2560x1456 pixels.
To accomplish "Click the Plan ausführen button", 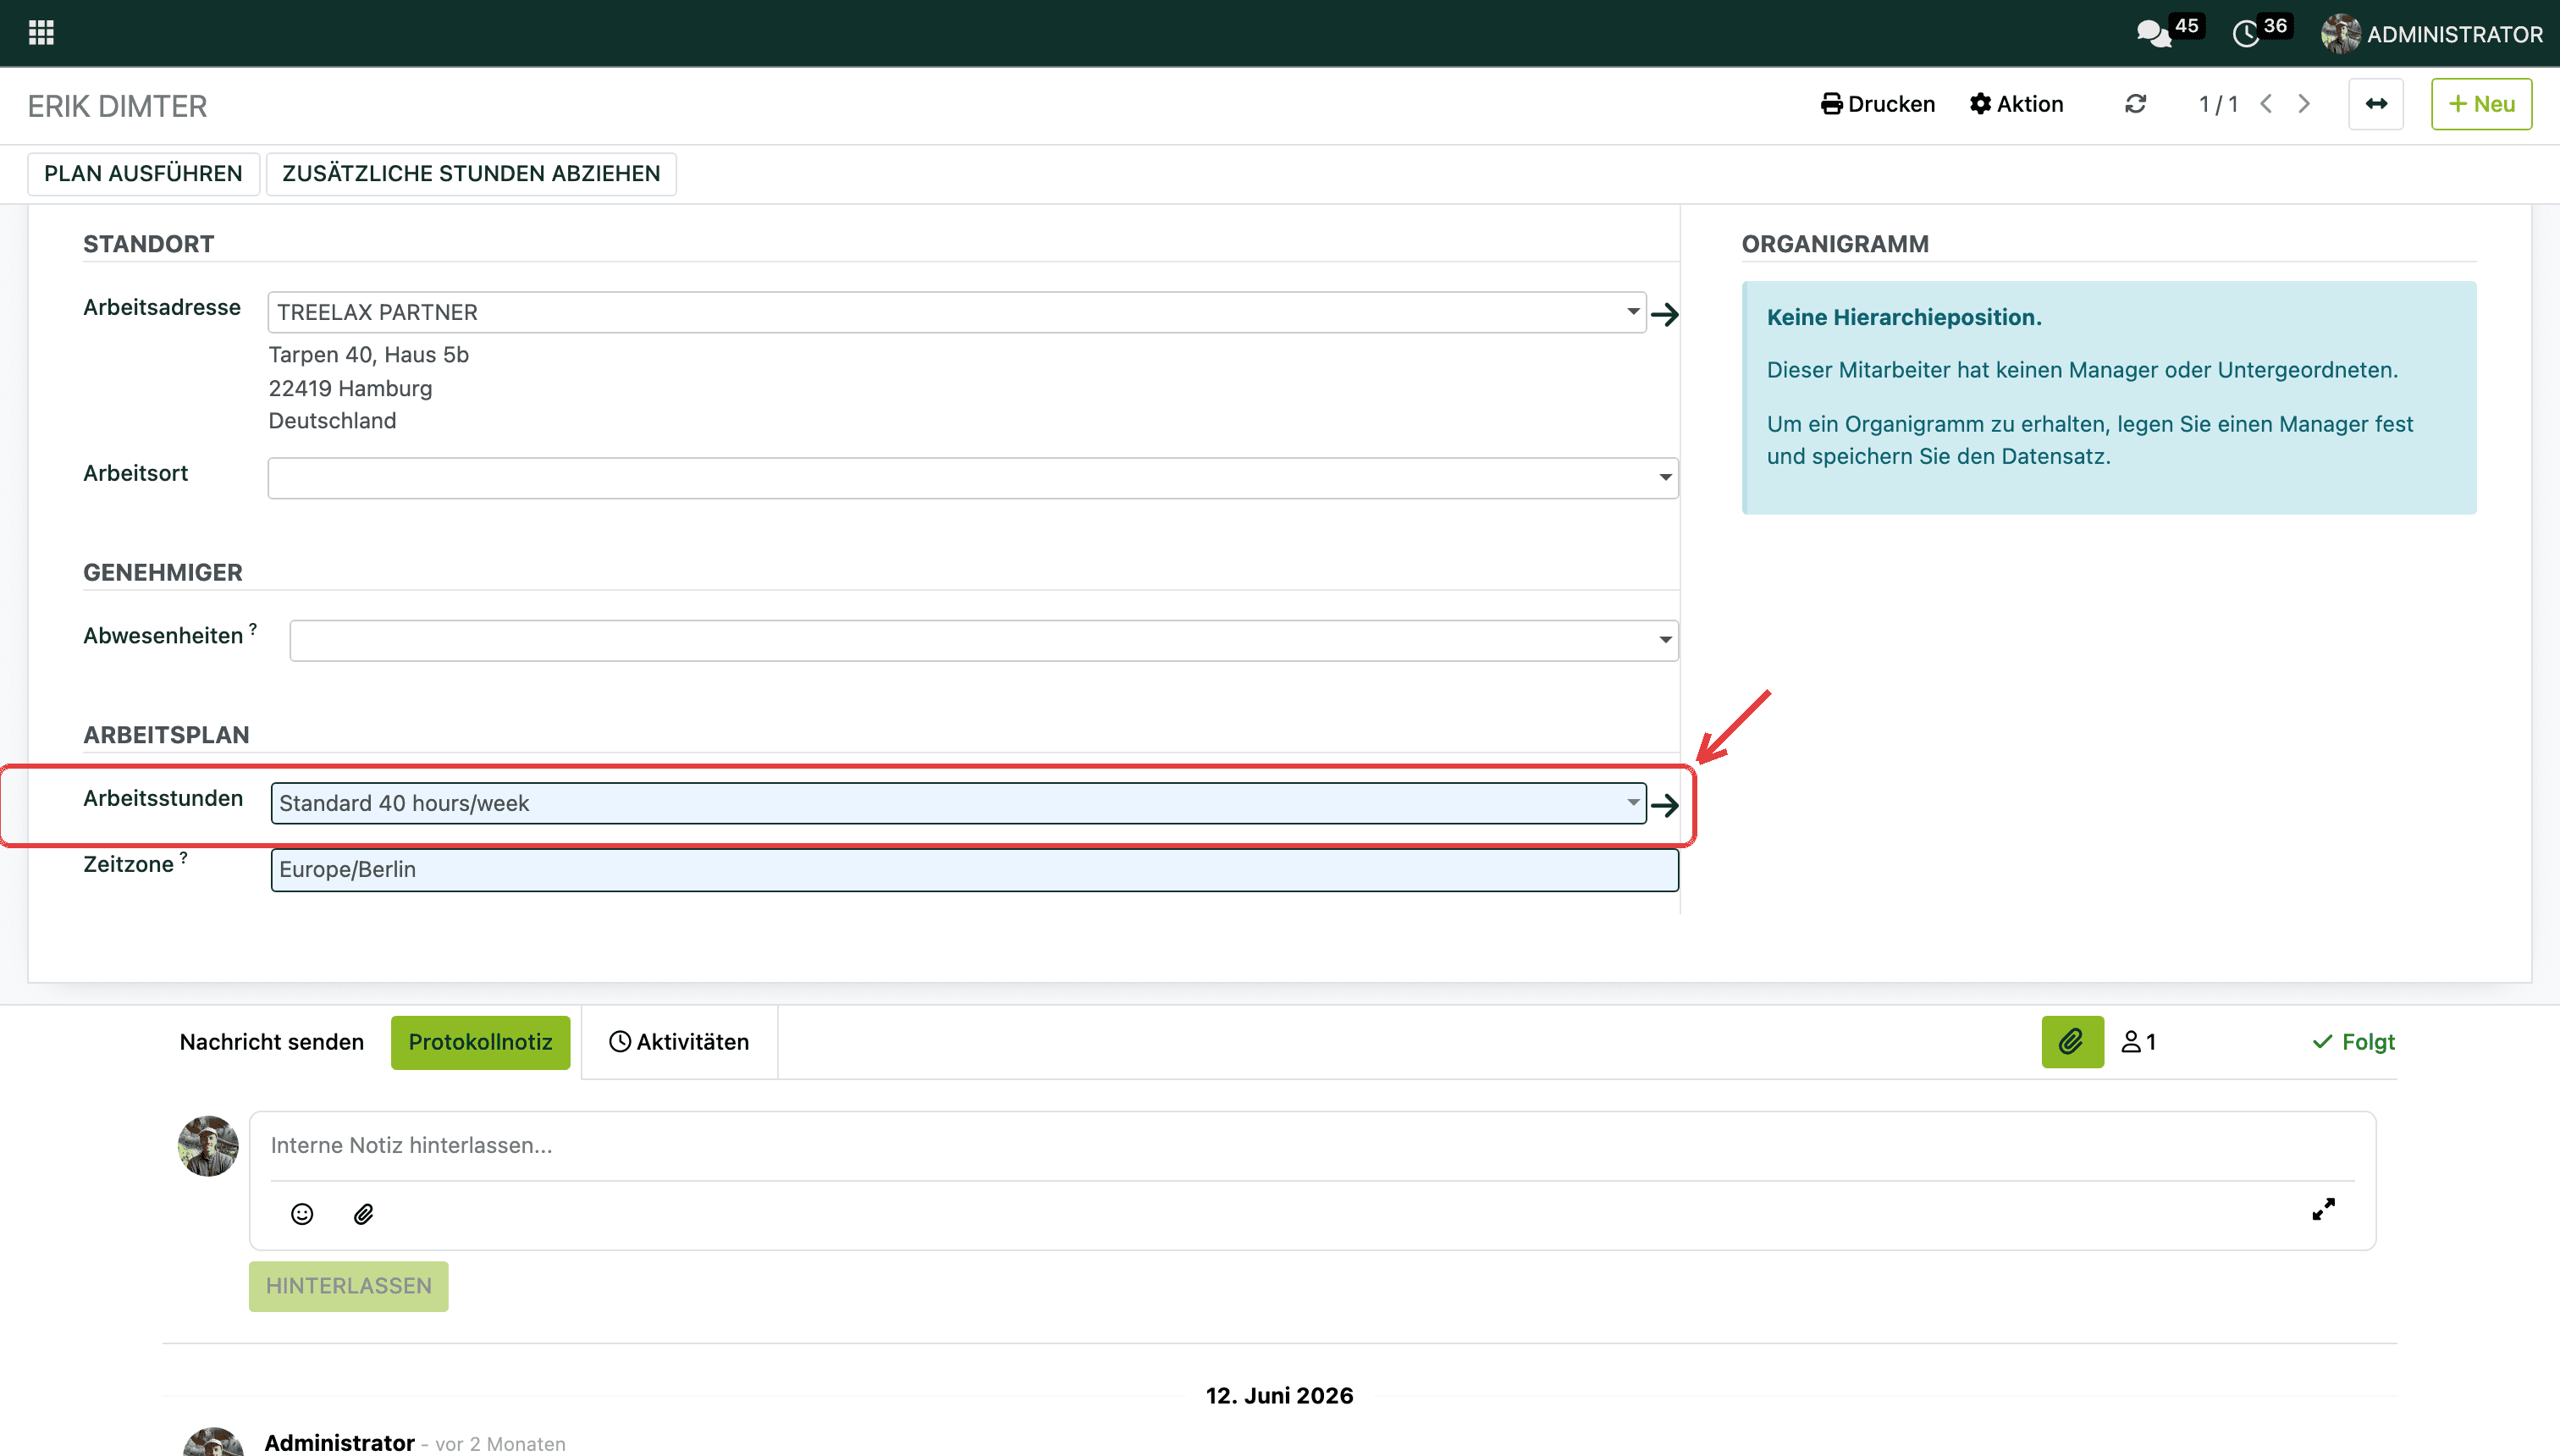I will (x=143, y=174).
